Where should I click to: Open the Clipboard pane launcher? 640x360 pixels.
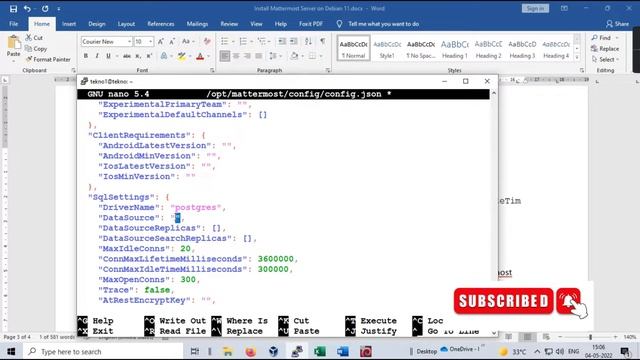point(73,71)
